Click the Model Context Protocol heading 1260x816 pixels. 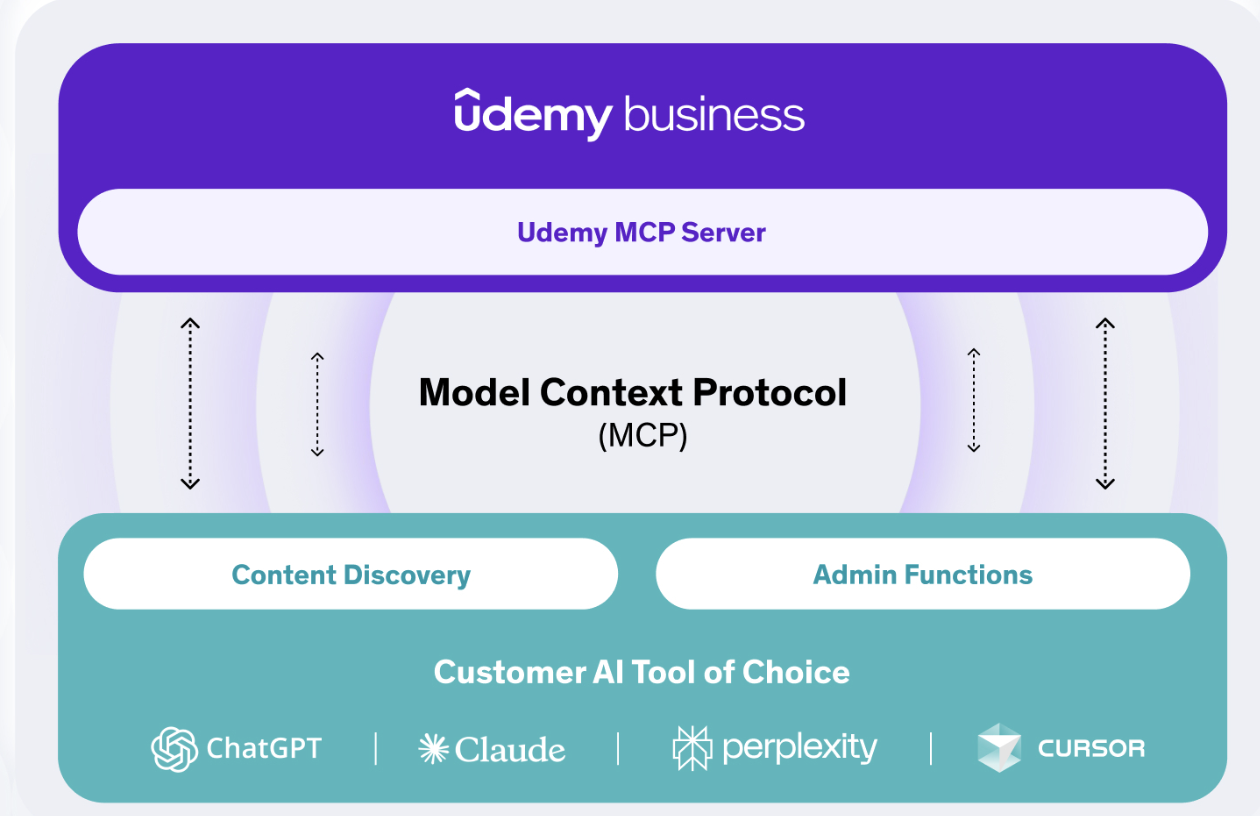(x=632, y=392)
